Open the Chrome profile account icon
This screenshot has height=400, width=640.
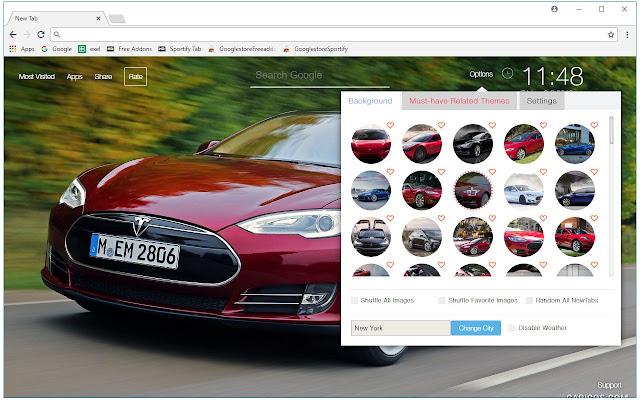tap(554, 9)
